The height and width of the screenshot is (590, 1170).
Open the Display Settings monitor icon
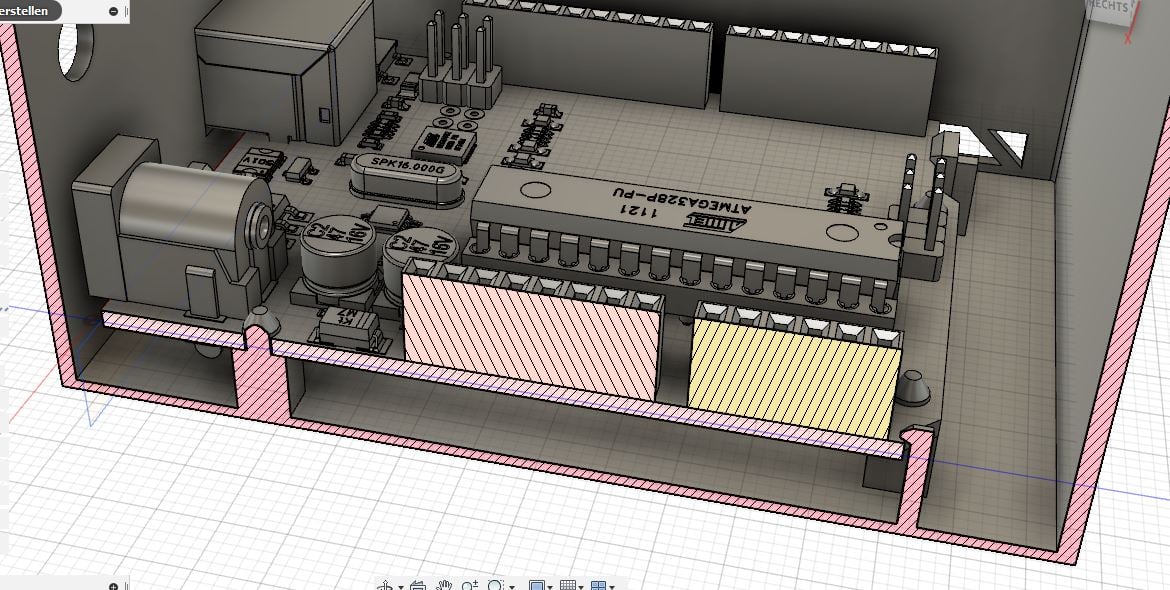(x=536, y=586)
